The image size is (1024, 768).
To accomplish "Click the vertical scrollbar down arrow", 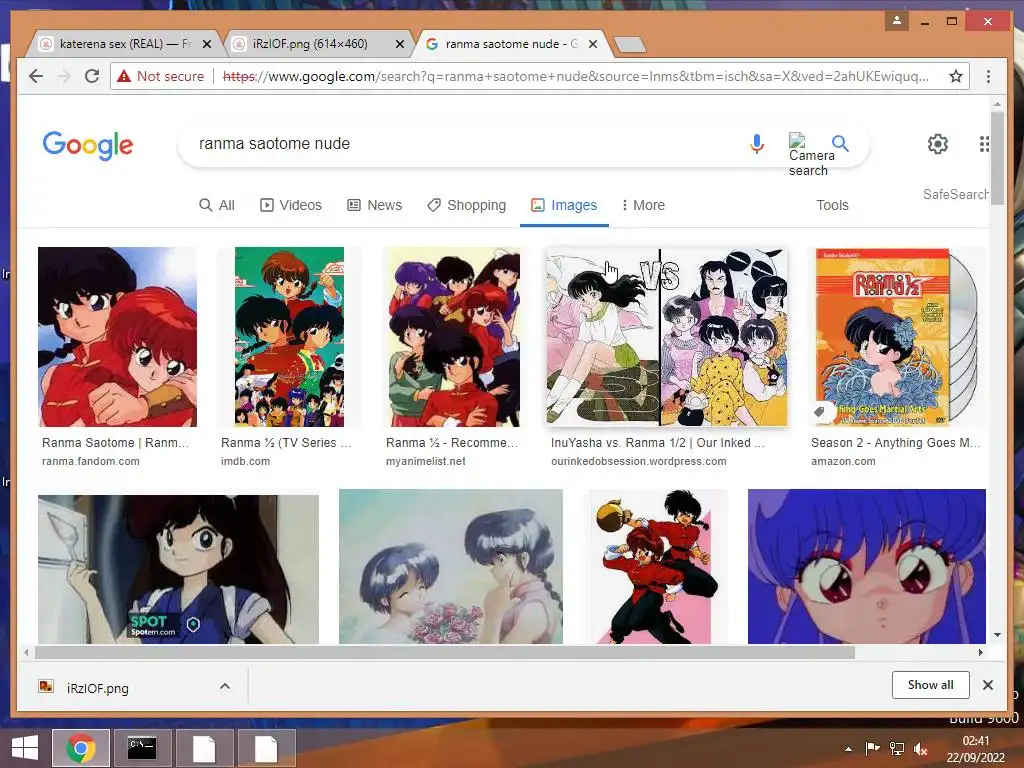I will tap(997, 634).
